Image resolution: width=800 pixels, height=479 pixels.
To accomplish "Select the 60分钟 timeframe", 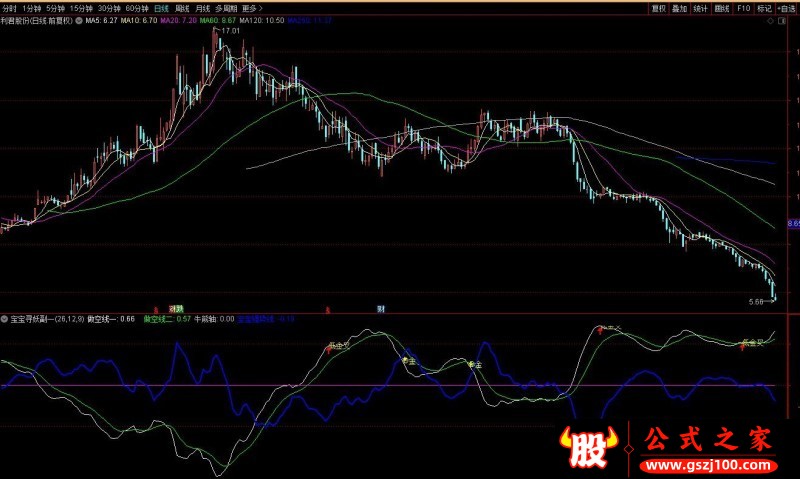I will tap(136, 7).
